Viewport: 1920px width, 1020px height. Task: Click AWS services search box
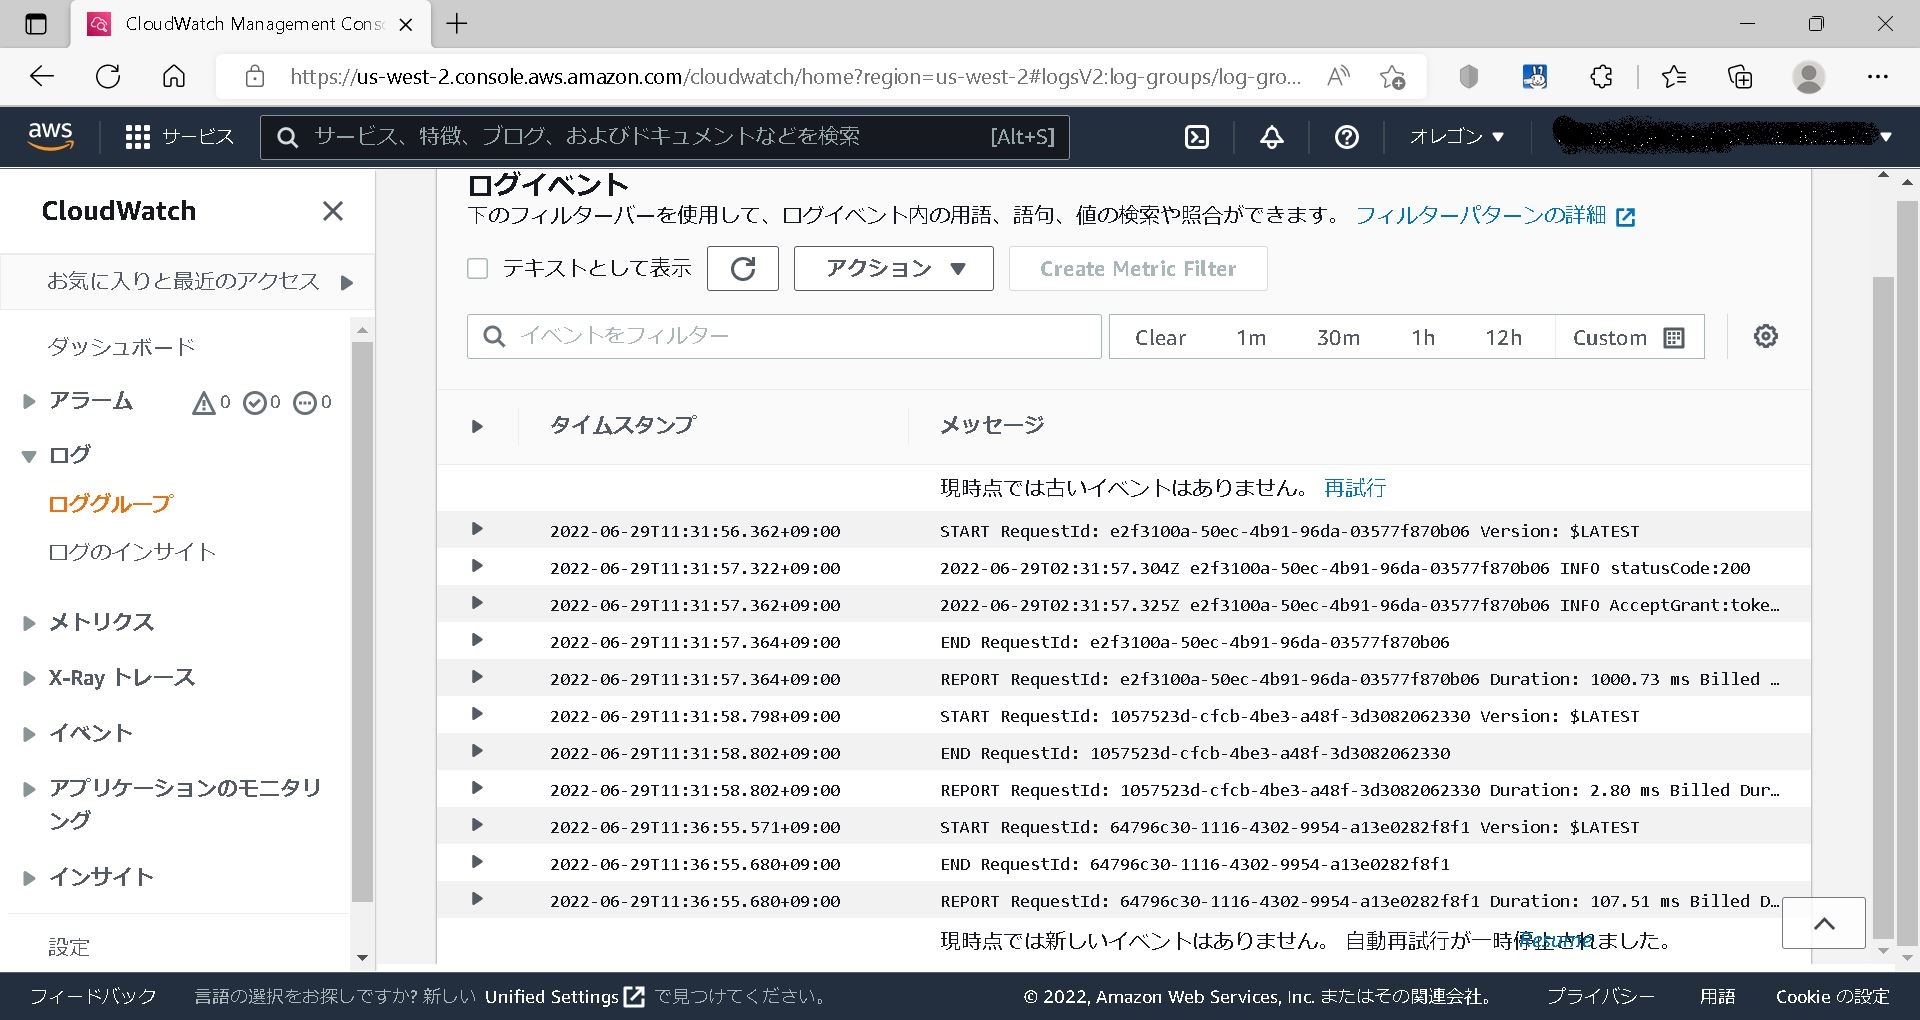pyautogui.click(x=665, y=137)
